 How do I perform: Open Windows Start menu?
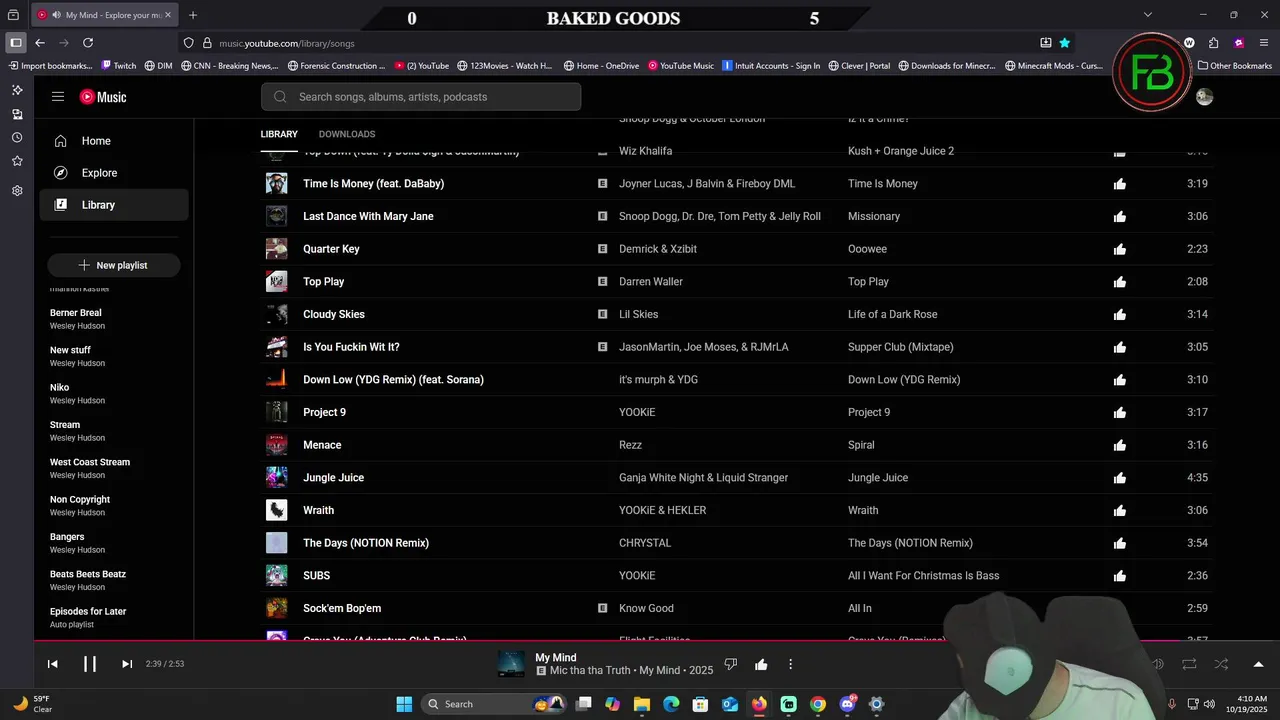pyautogui.click(x=404, y=704)
